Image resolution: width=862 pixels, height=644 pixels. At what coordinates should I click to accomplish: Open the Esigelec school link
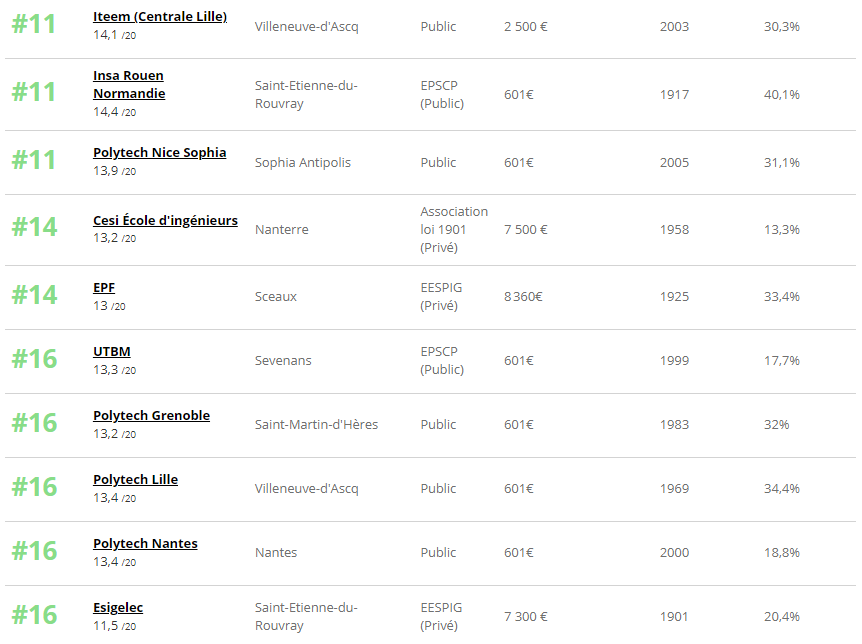tap(118, 608)
